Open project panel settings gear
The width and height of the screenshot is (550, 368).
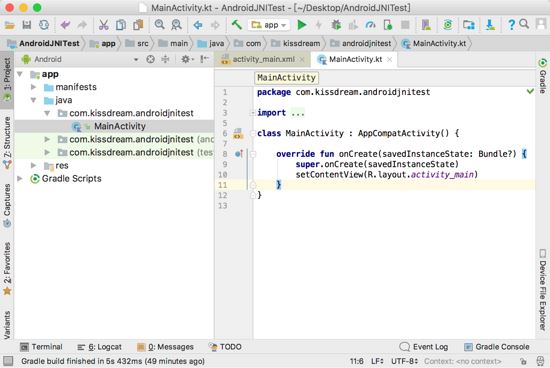coord(187,59)
